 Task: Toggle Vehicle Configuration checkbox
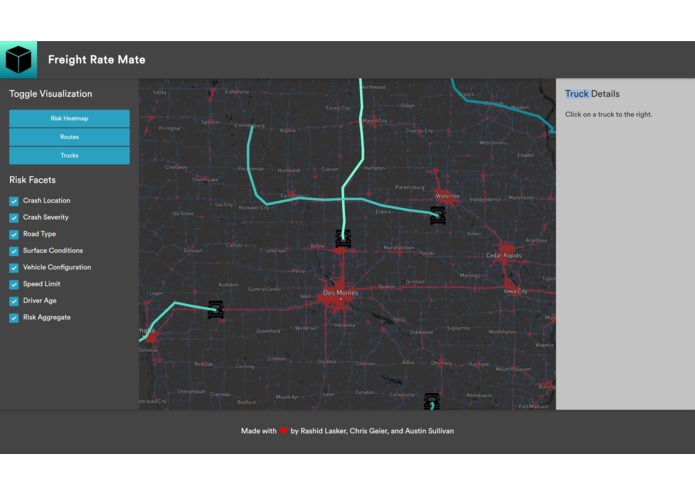(14, 268)
